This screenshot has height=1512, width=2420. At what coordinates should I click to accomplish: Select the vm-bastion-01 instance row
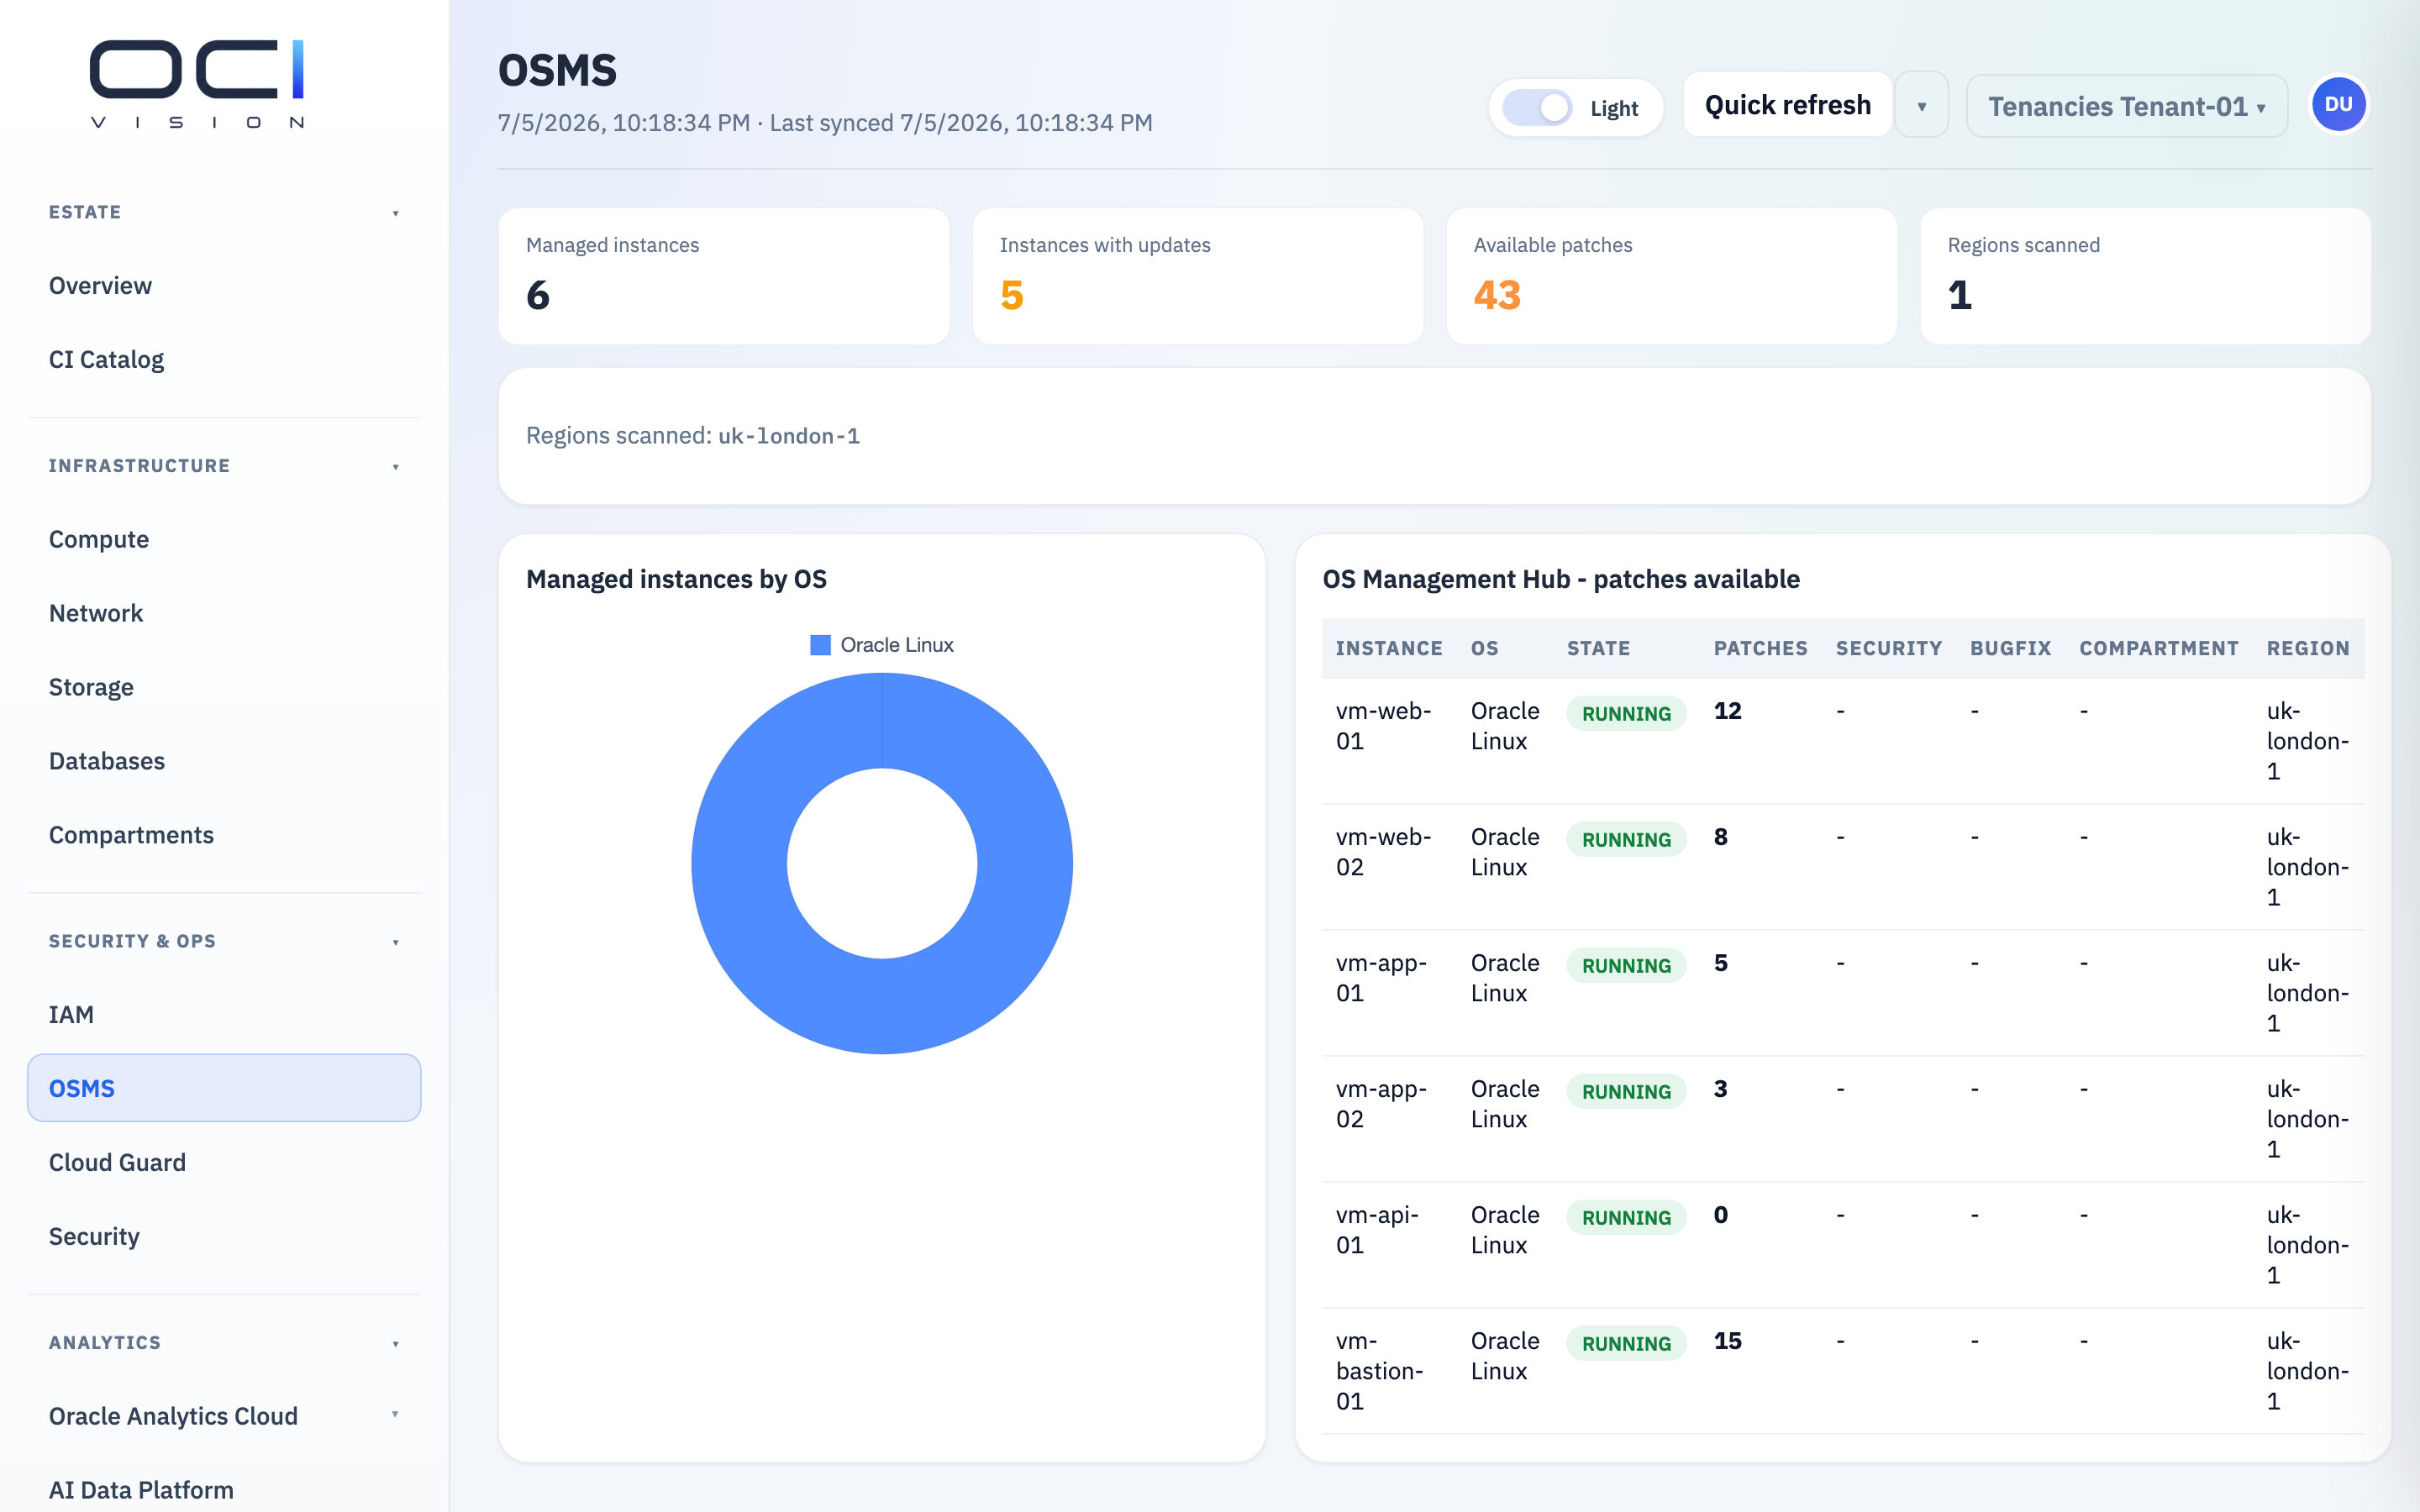click(1843, 1371)
